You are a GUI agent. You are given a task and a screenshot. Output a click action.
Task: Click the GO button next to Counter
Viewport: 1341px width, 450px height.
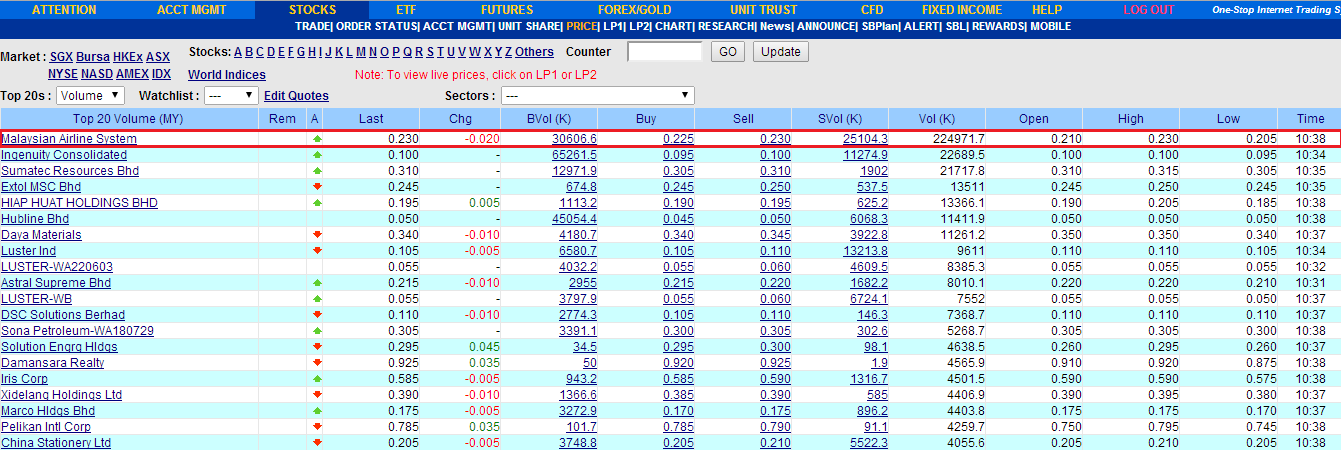728,52
